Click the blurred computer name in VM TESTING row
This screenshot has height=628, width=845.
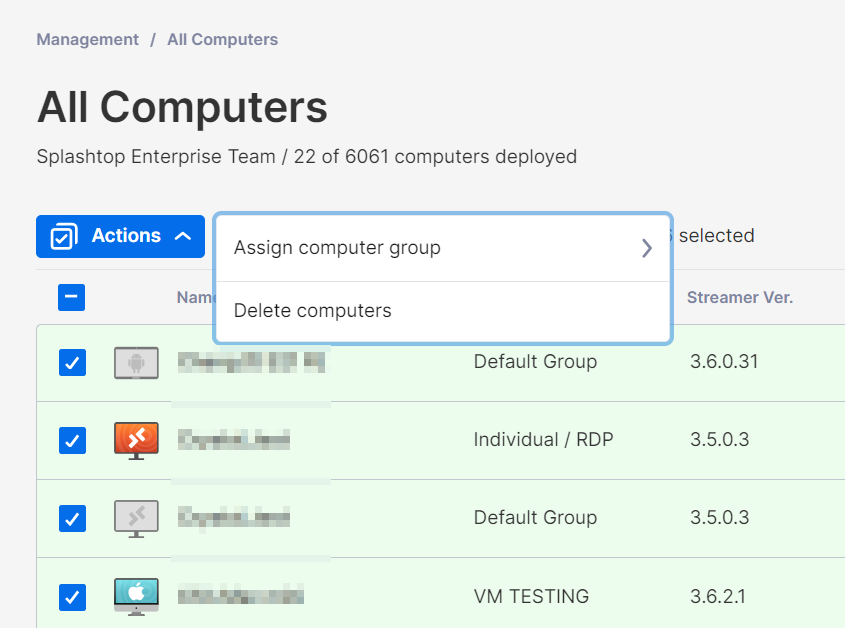240,596
